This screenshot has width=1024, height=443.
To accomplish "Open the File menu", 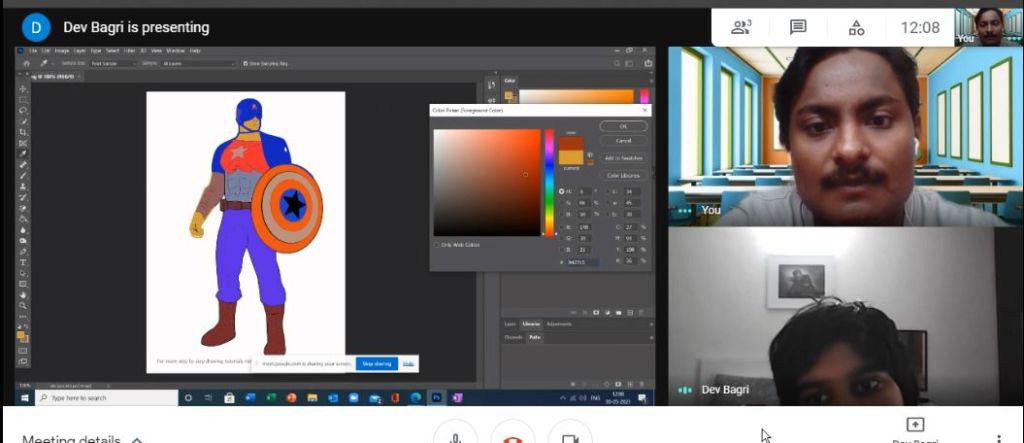I will pyautogui.click(x=33, y=50).
